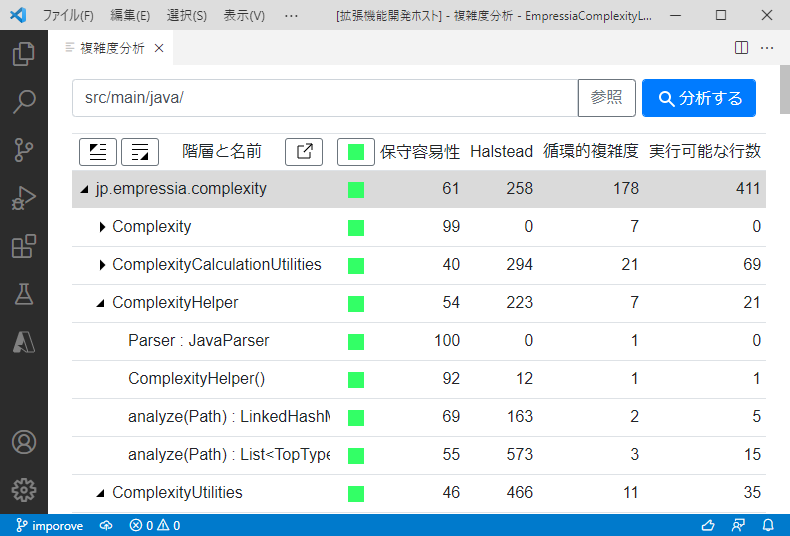Select the 複雑度分析 editor tab
This screenshot has height=536, width=790.
(111, 48)
